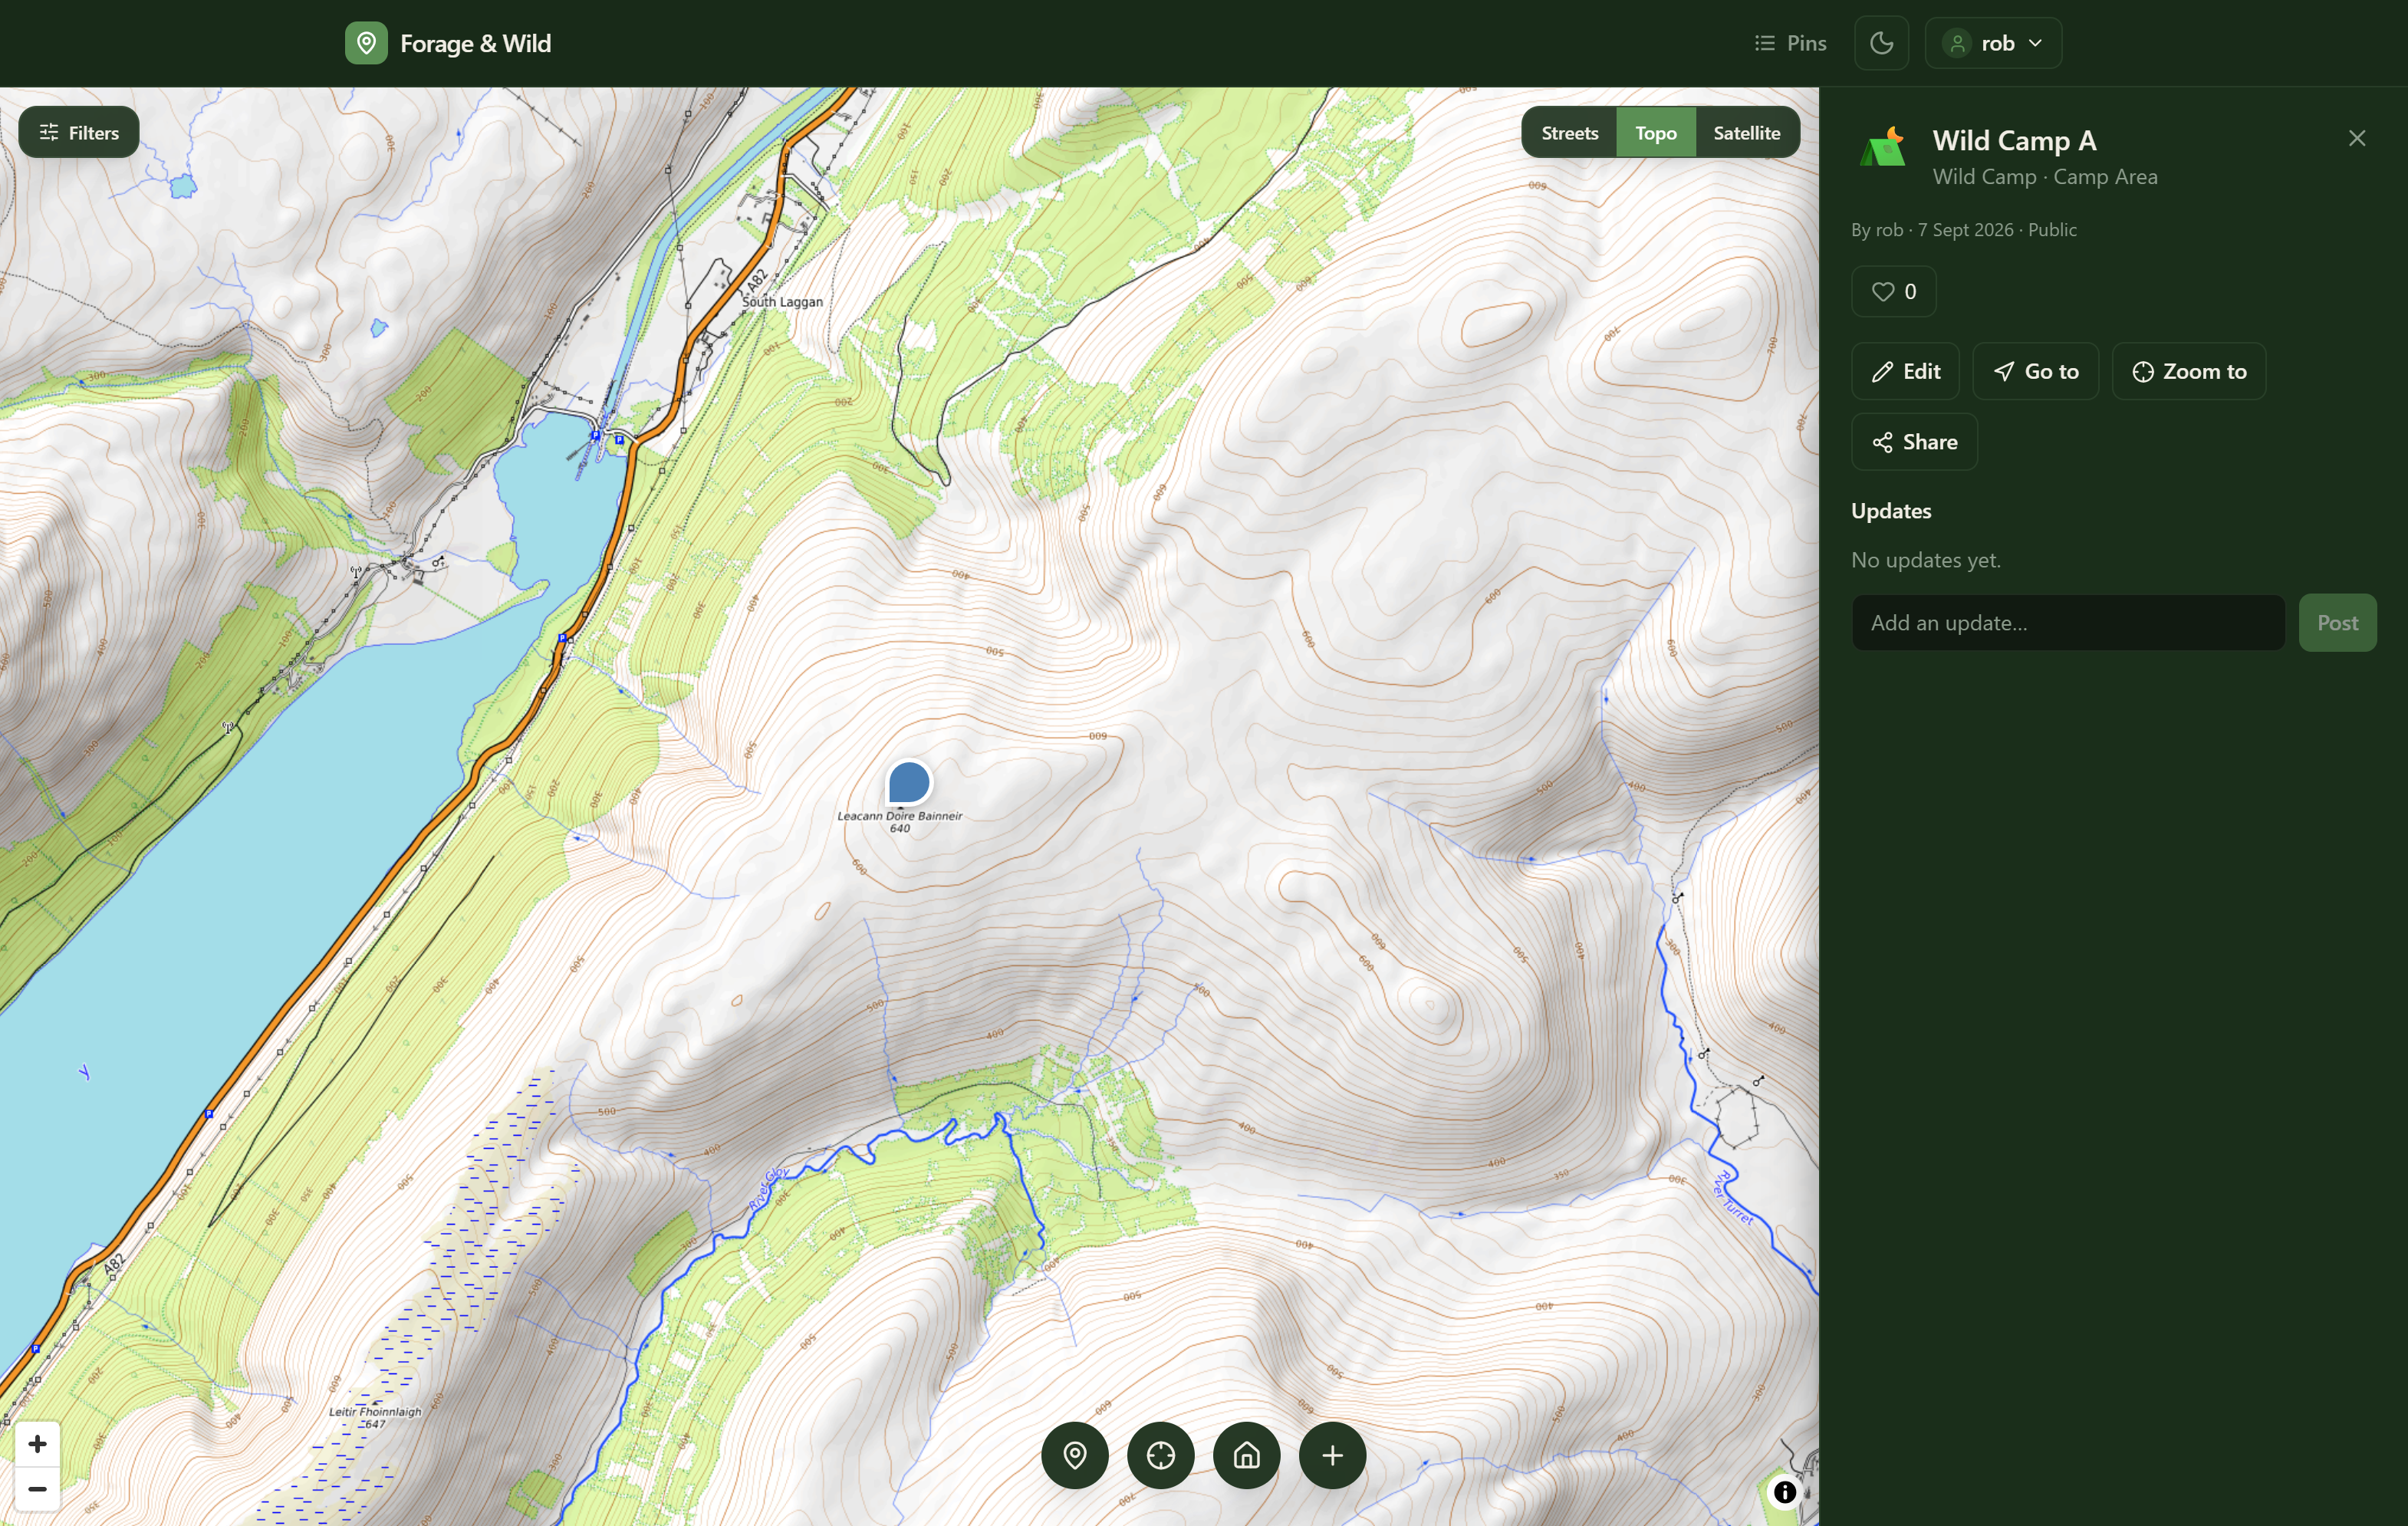Zoom in on the map
This screenshot has height=1526, width=2408.
37,1444
